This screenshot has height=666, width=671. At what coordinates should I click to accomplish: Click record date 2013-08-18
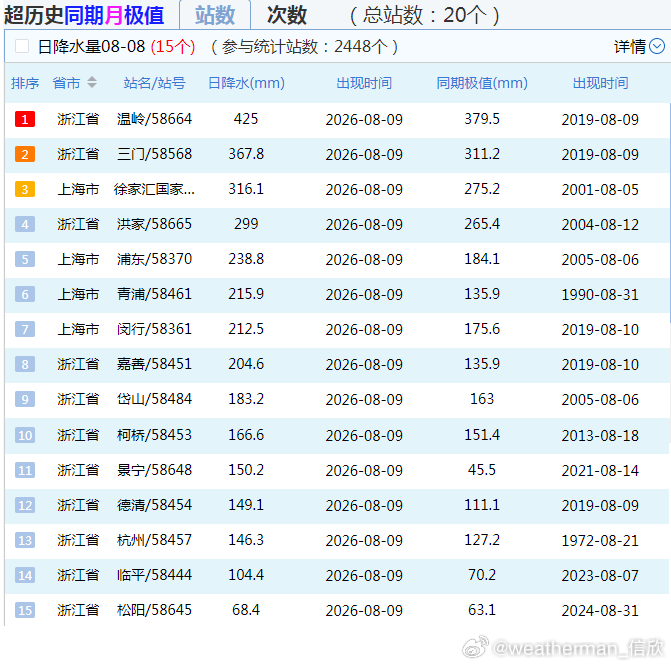click(600, 436)
